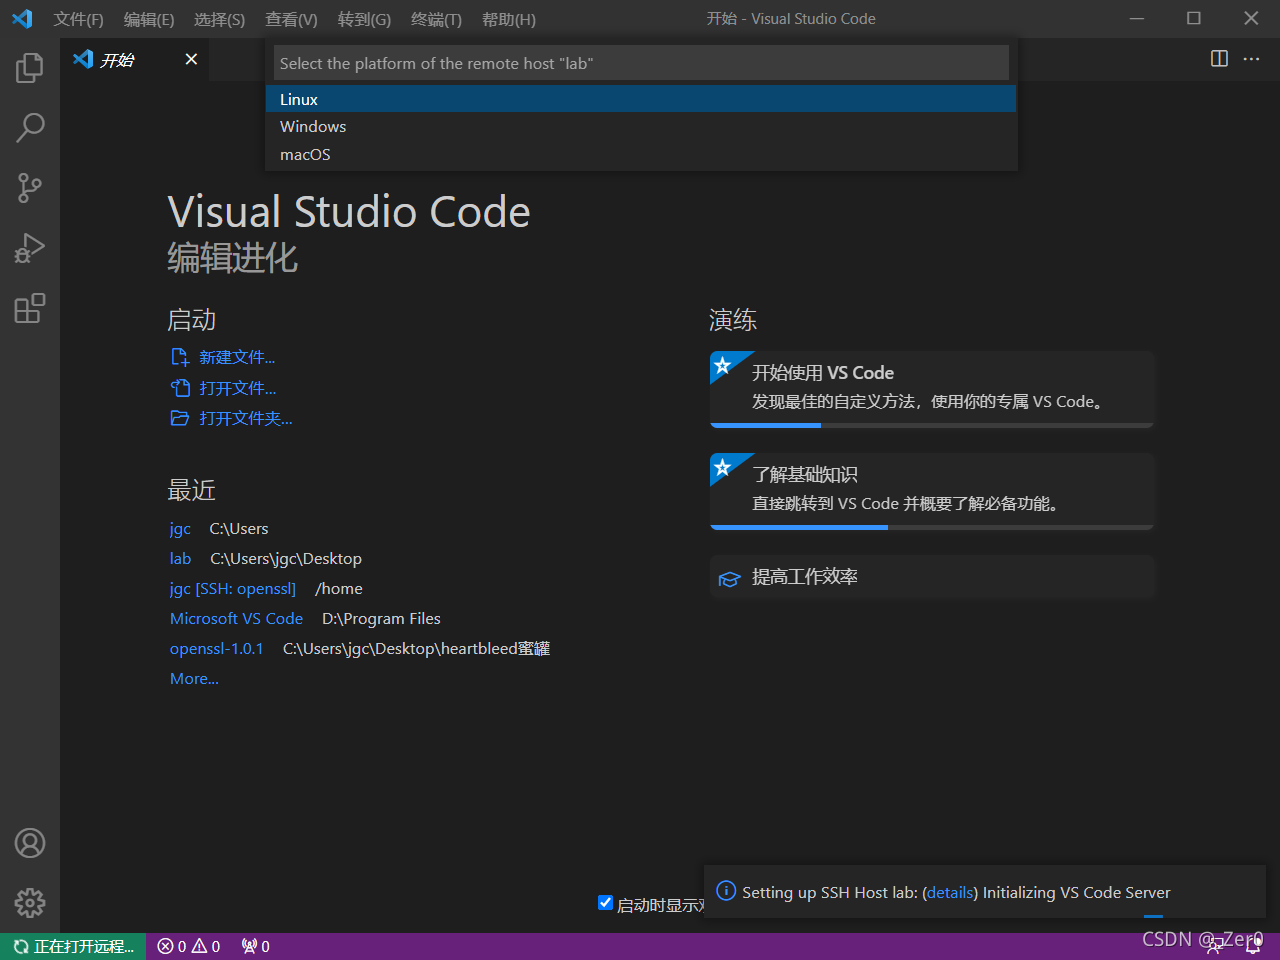Click the Visual Studio Code heading
This screenshot has width=1280, height=960.
pos(349,211)
